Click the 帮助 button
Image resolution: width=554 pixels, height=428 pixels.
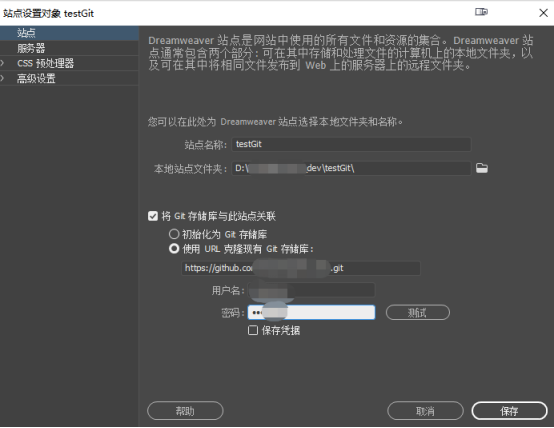click(185, 411)
